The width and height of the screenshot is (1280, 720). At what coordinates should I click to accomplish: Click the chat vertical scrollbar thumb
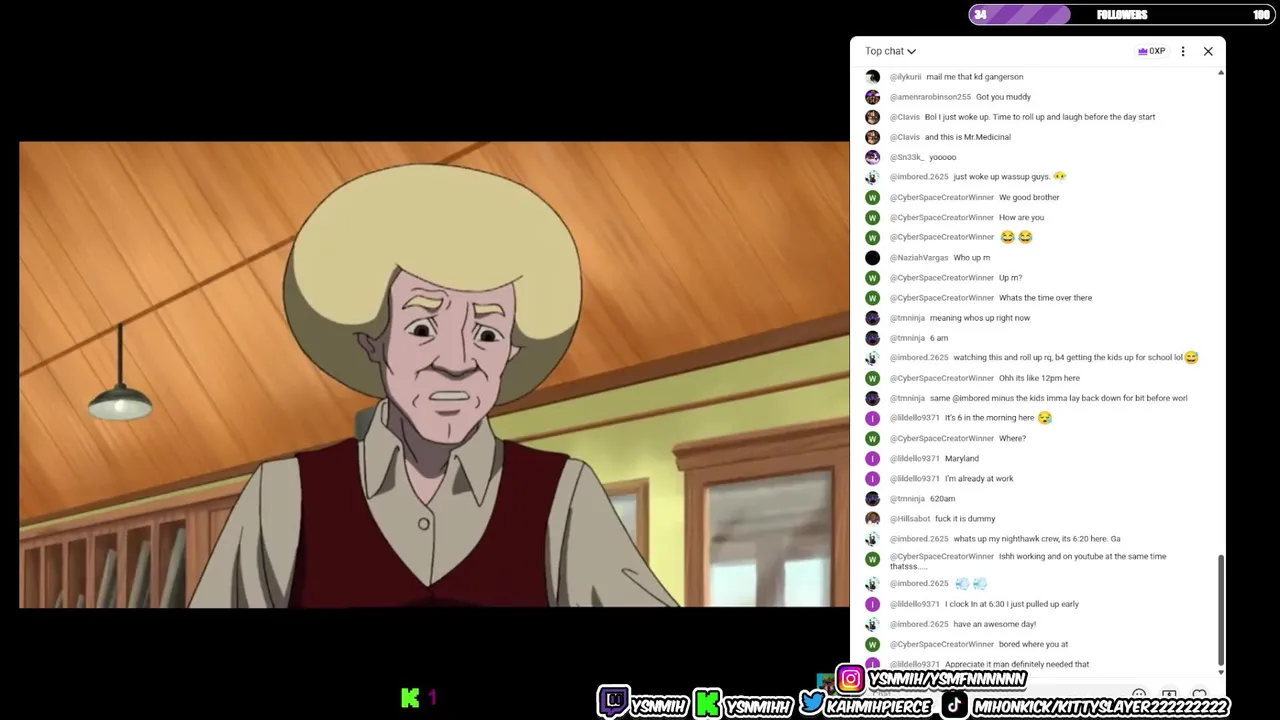click(1221, 610)
